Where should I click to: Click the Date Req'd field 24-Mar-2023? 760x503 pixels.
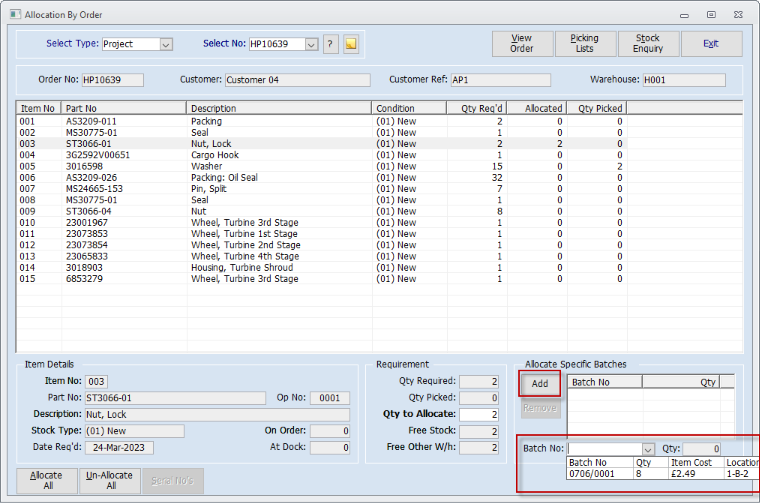click(x=119, y=447)
